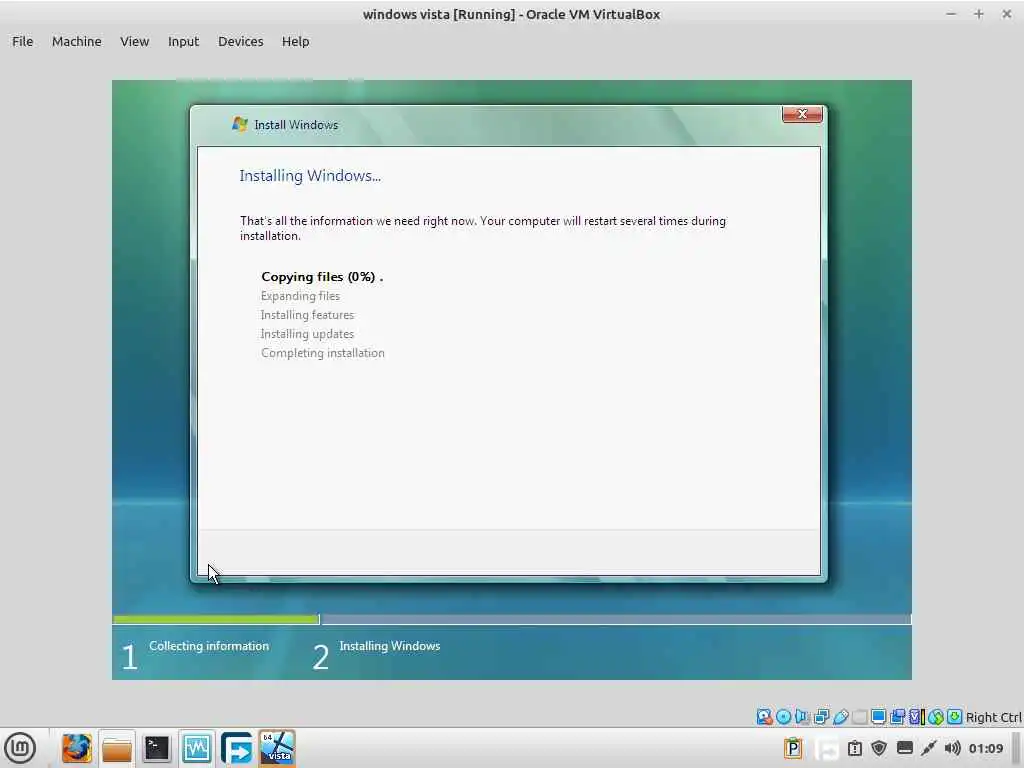Image resolution: width=1024 pixels, height=768 pixels.
Task: Open the system monitor panel icon
Action: tap(197, 748)
